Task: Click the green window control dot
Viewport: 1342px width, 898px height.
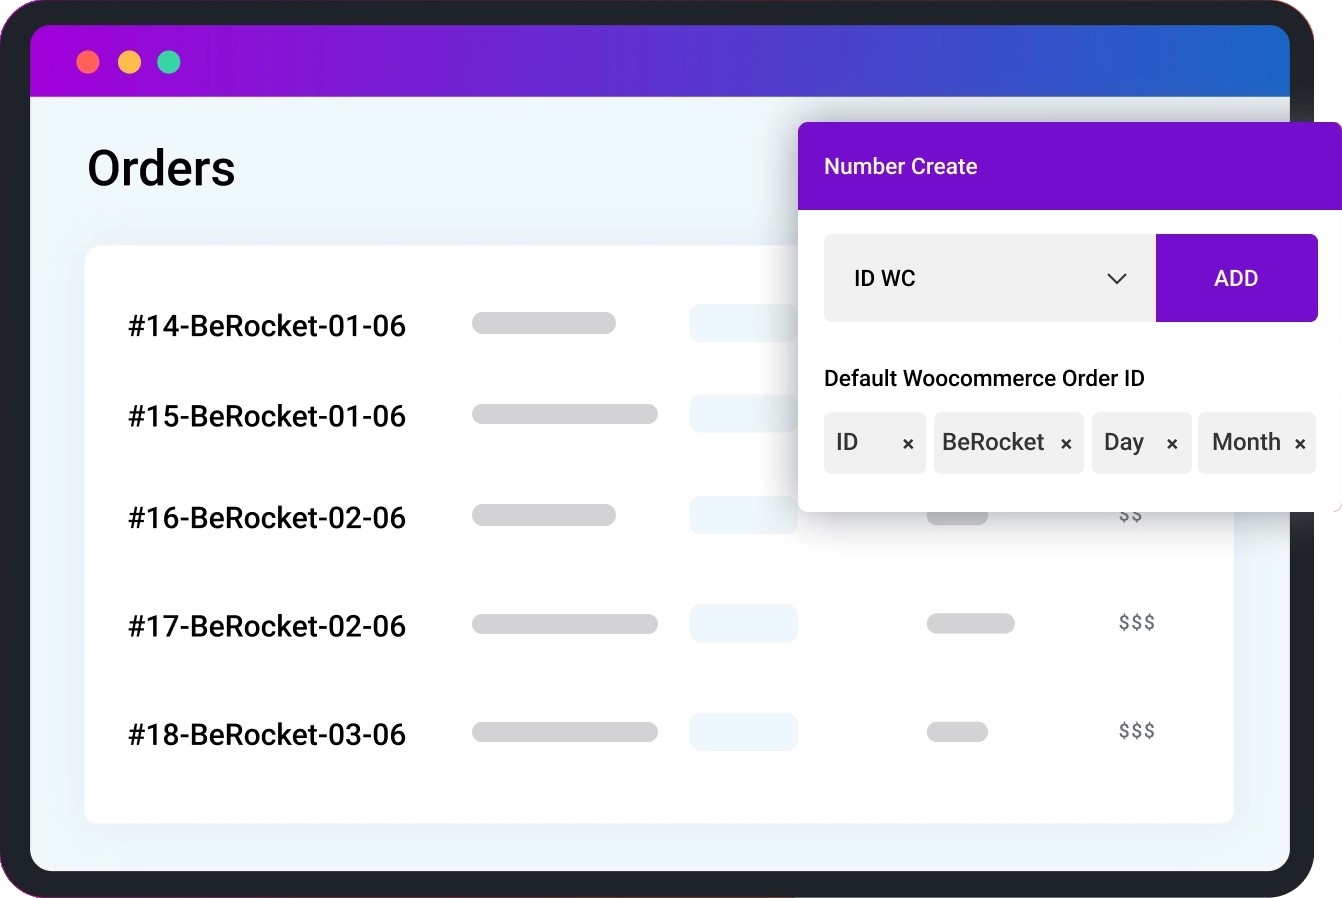Action: [169, 62]
